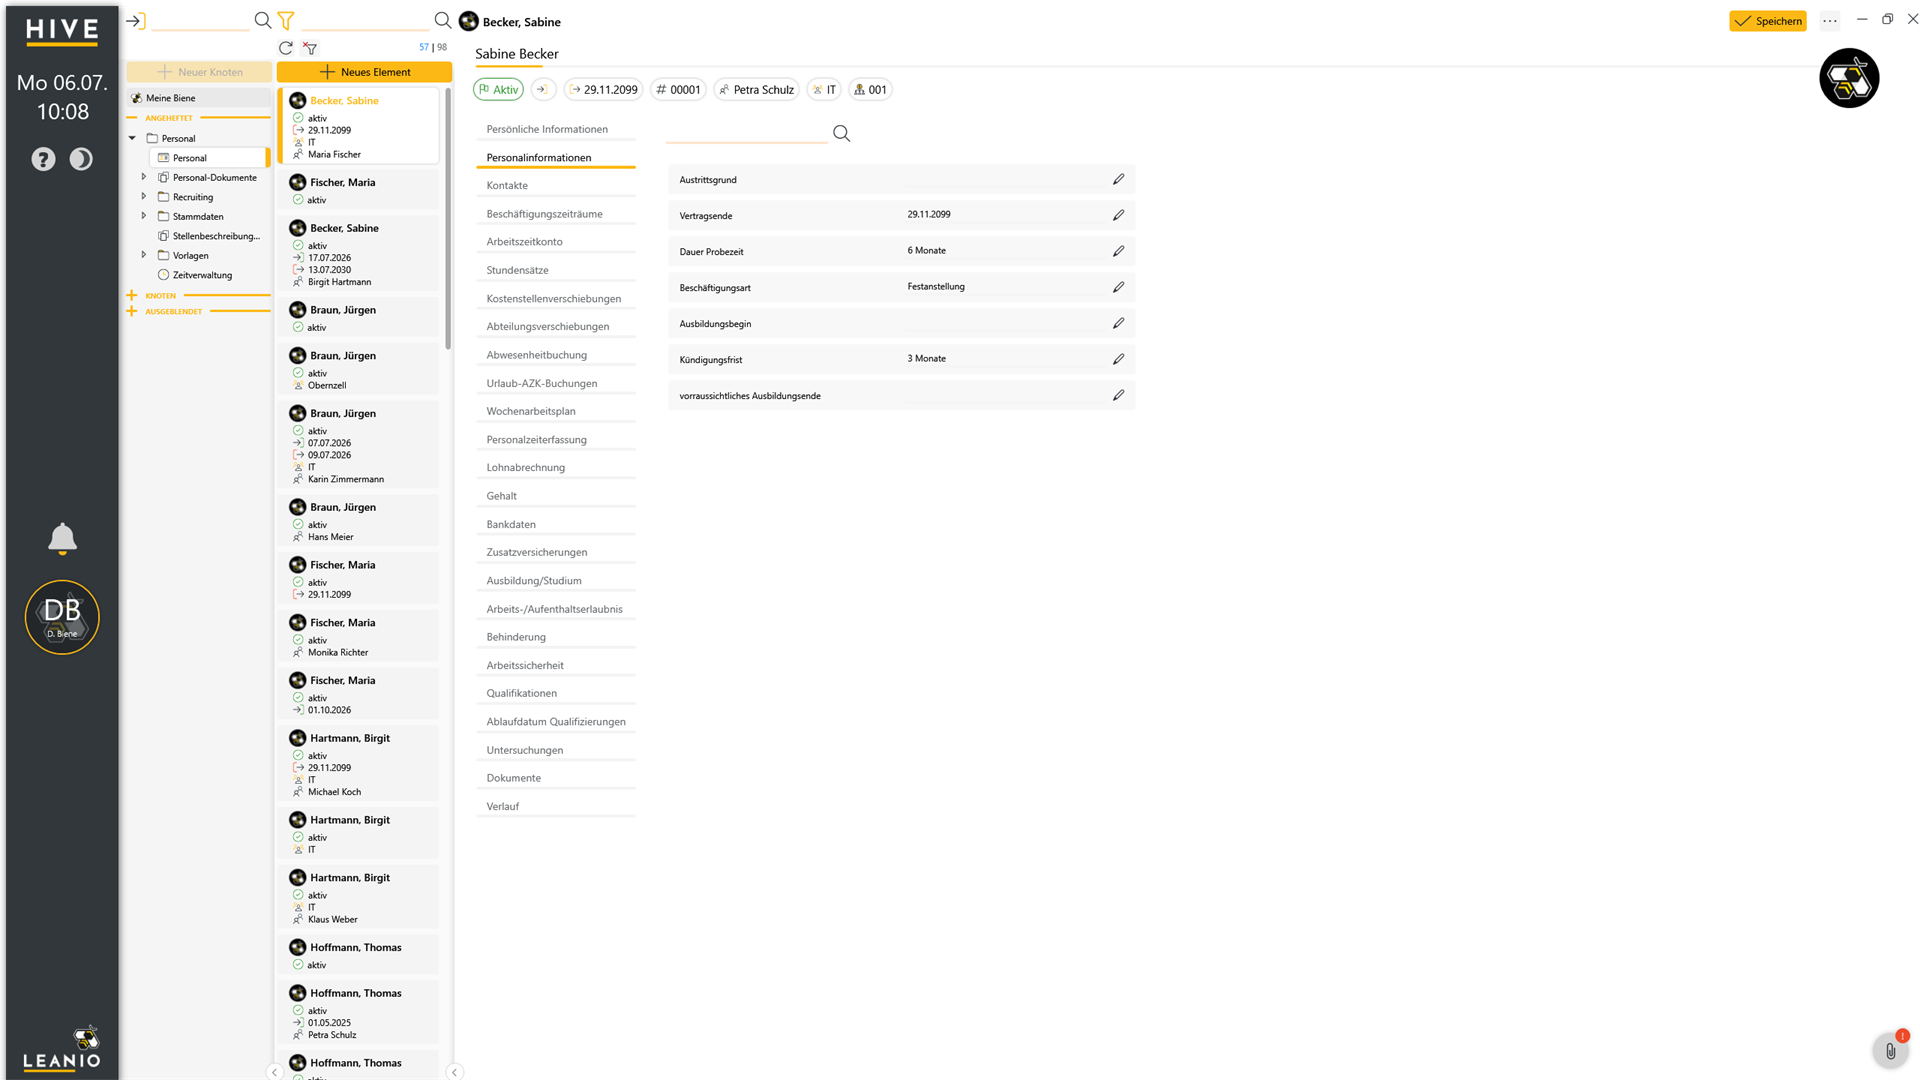
Task: Click the yellow filter funnel icon
Action: 286,20
